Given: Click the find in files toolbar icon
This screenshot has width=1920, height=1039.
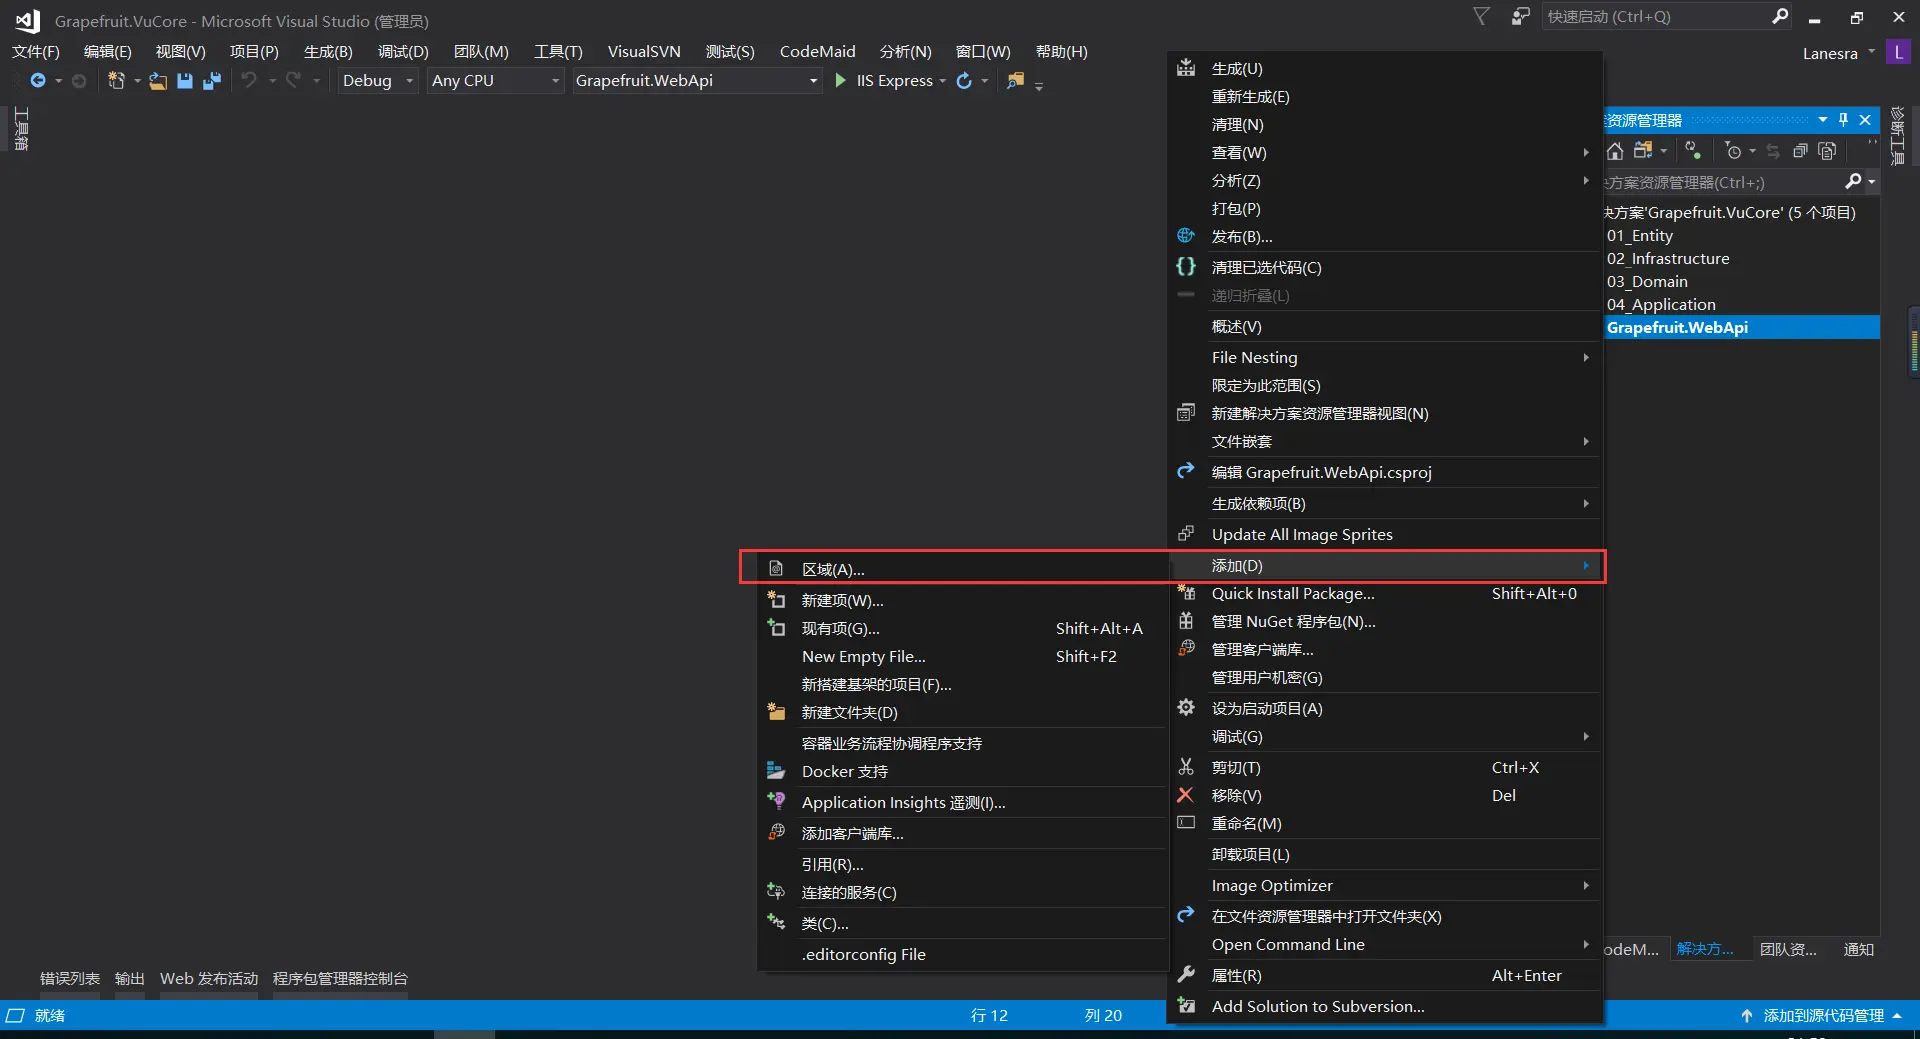Looking at the screenshot, I should 1016,81.
